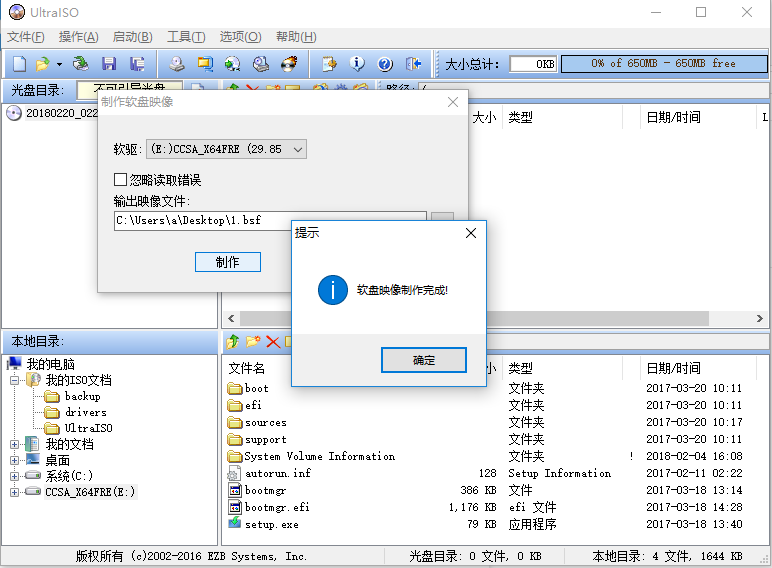Close the 制作软盘映像 dialog
The height and width of the screenshot is (568, 772).
click(452, 102)
